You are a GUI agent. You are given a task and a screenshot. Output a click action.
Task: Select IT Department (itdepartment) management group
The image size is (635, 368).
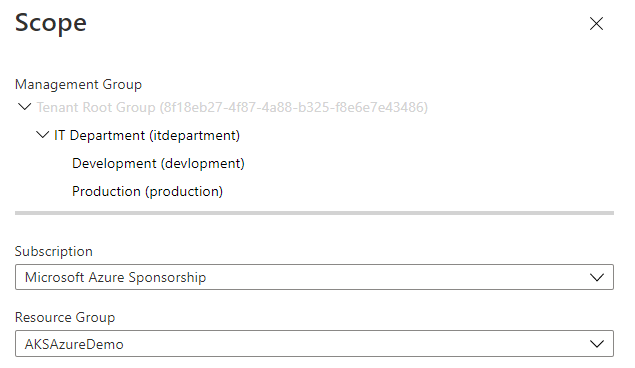pos(147,135)
